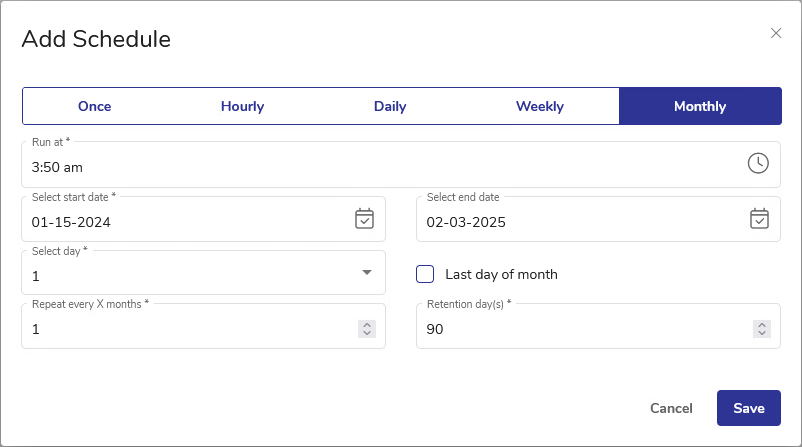802x447 pixels.
Task: Cancel adding the schedule
Action: tap(671, 408)
